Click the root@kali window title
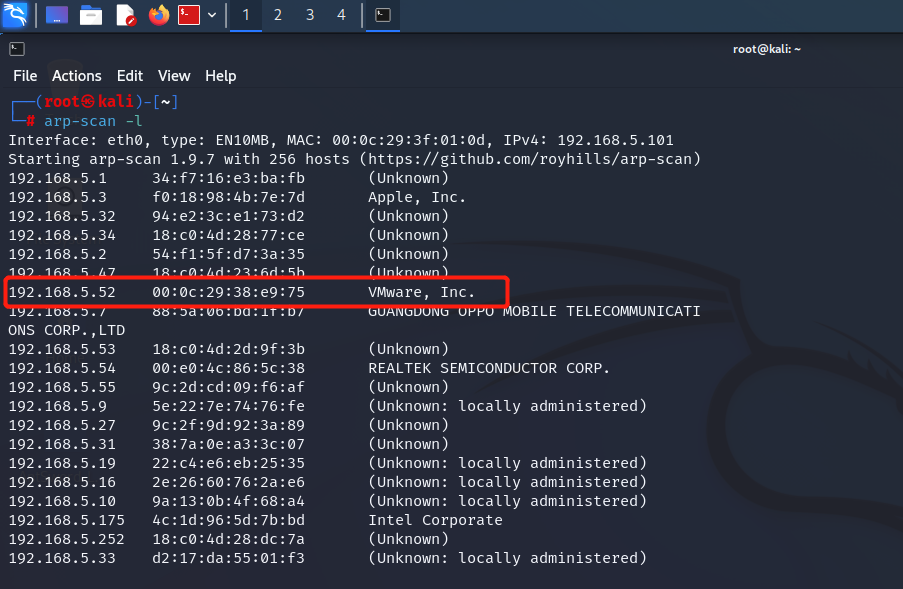Screen dimensions: 903x589 click(x=767, y=49)
